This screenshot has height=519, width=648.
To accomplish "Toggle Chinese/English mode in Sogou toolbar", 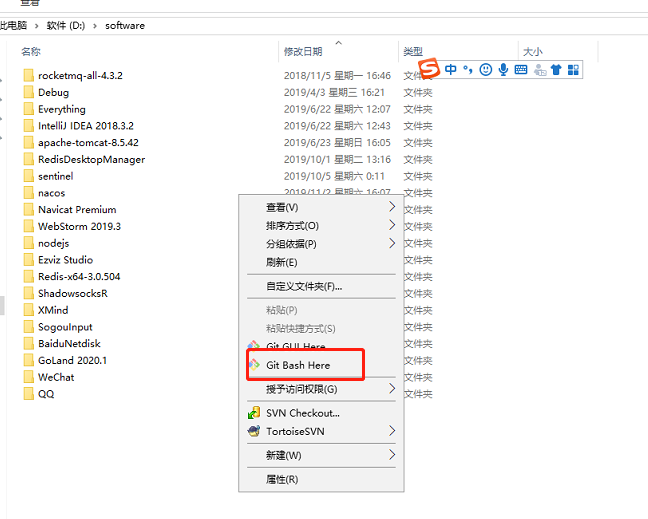I will click(451, 70).
